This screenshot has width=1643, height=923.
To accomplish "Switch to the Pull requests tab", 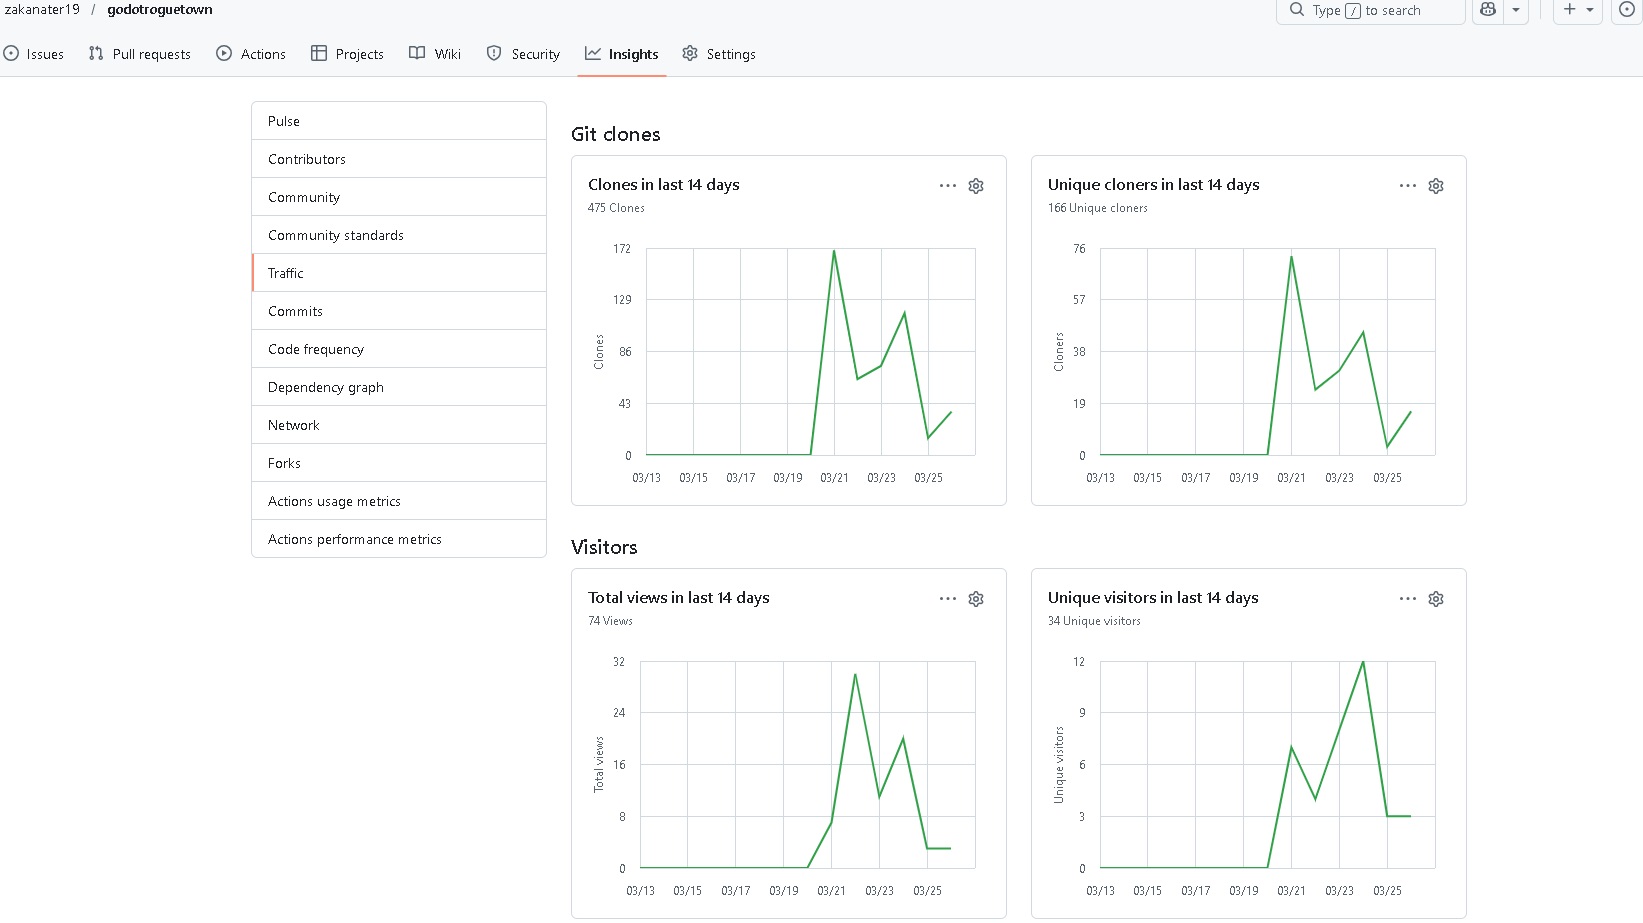I will (x=139, y=54).
